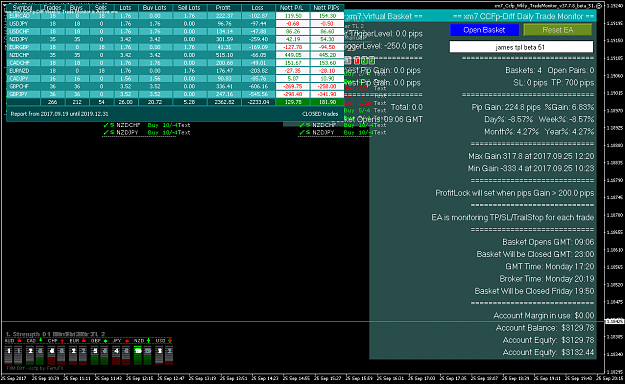
Task: Click the green up arrow next to NZD
Action: tap(148, 341)
